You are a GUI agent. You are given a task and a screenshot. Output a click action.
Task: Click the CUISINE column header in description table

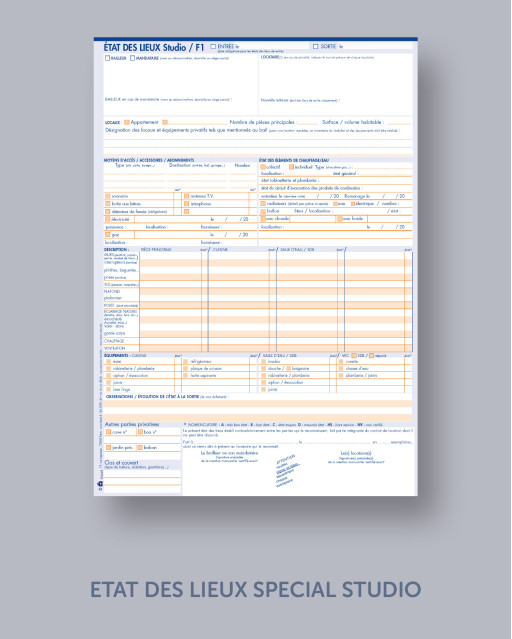220,249
